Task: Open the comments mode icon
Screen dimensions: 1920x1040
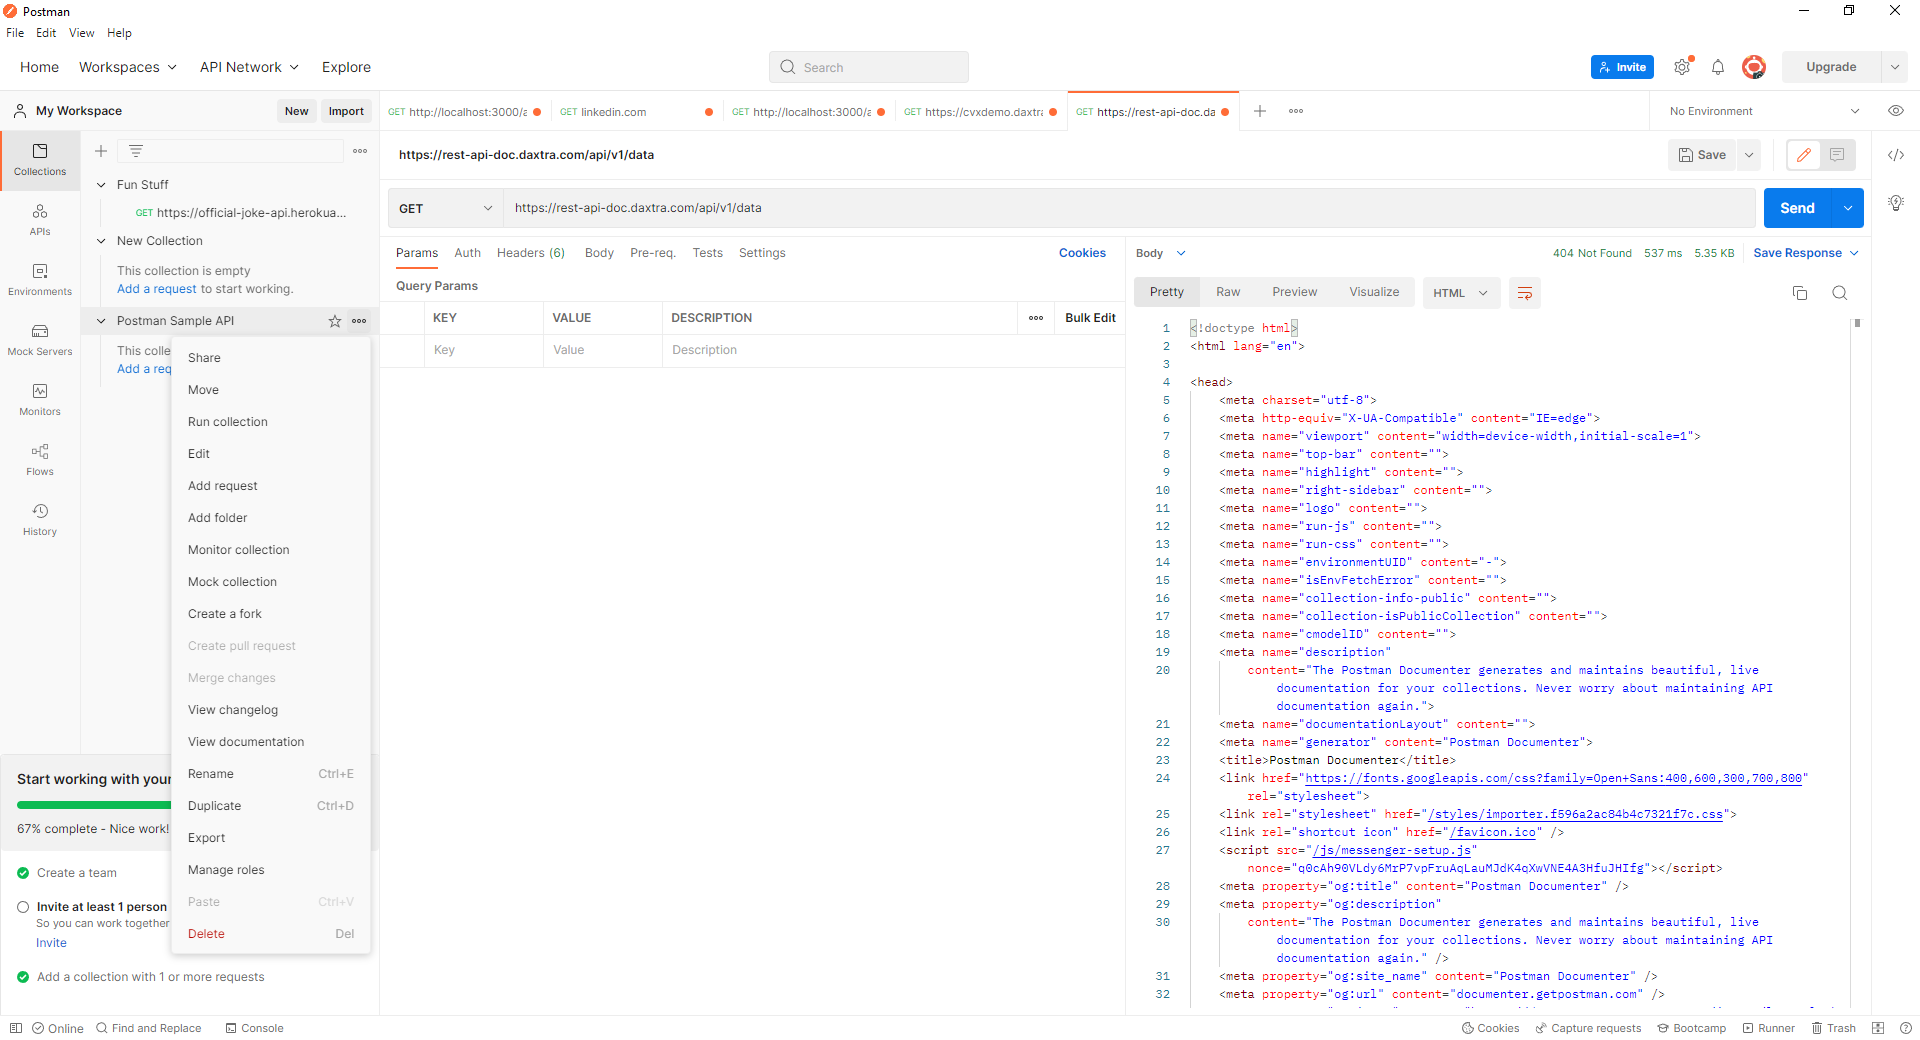Action: coord(1837,155)
